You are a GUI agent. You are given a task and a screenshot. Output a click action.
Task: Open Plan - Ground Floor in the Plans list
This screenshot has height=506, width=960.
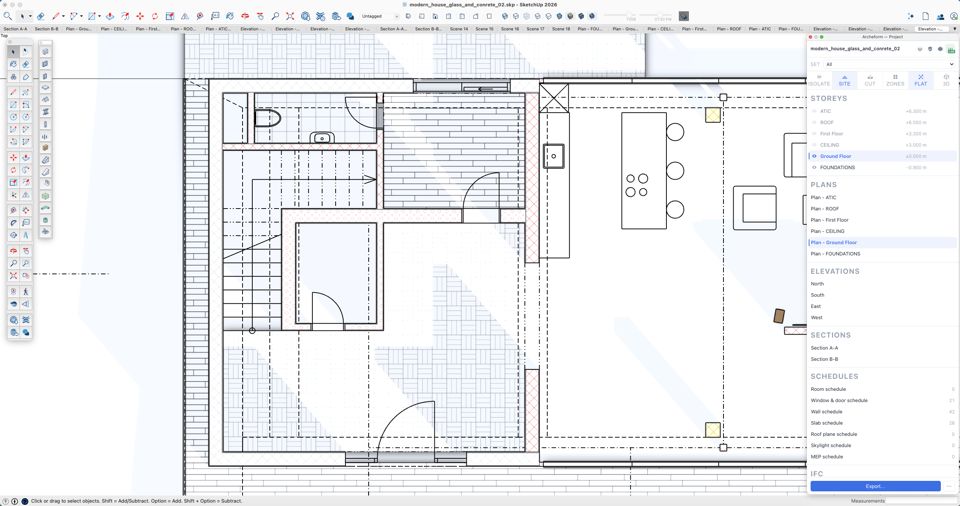[x=834, y=243]
